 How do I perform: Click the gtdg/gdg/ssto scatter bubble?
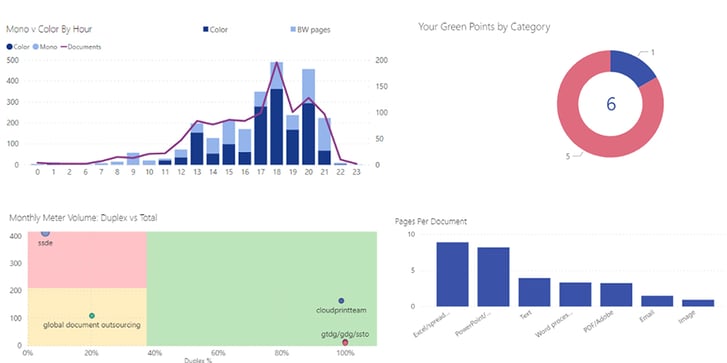(x=345, y=343)
